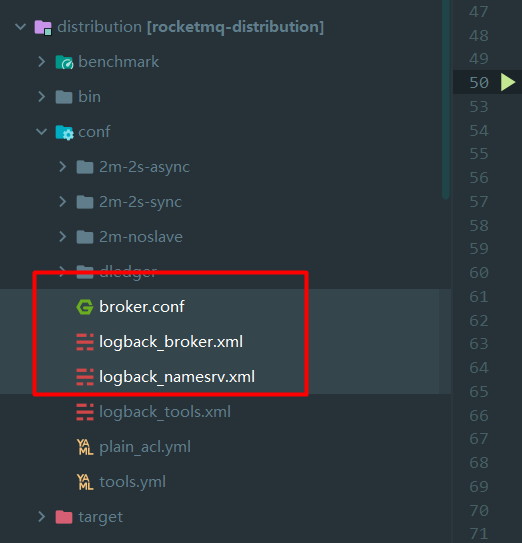Screen dimensions: 522x543
Task: Run code from gutter arrow at line 50
Action: point(507,82)
